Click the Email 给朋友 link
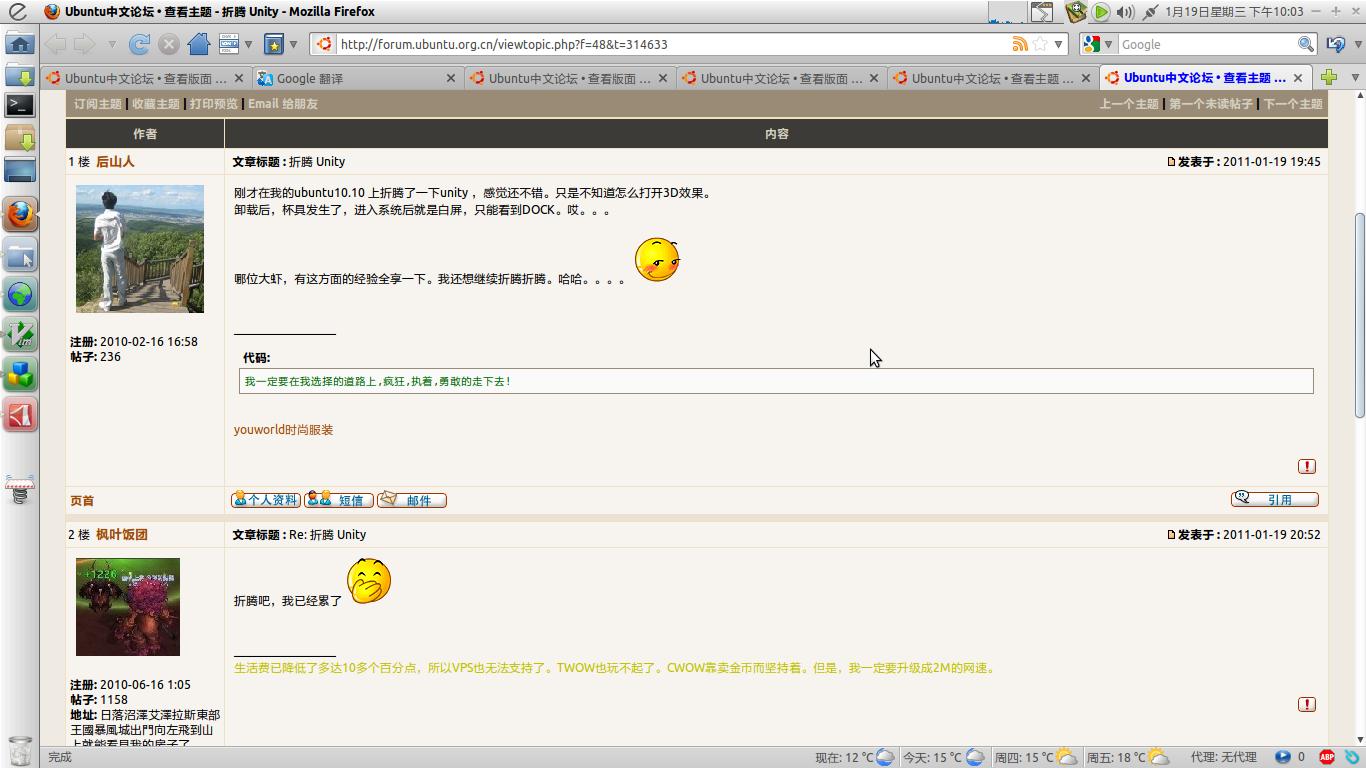The image size is (1366, 768). tap(283, 103)
